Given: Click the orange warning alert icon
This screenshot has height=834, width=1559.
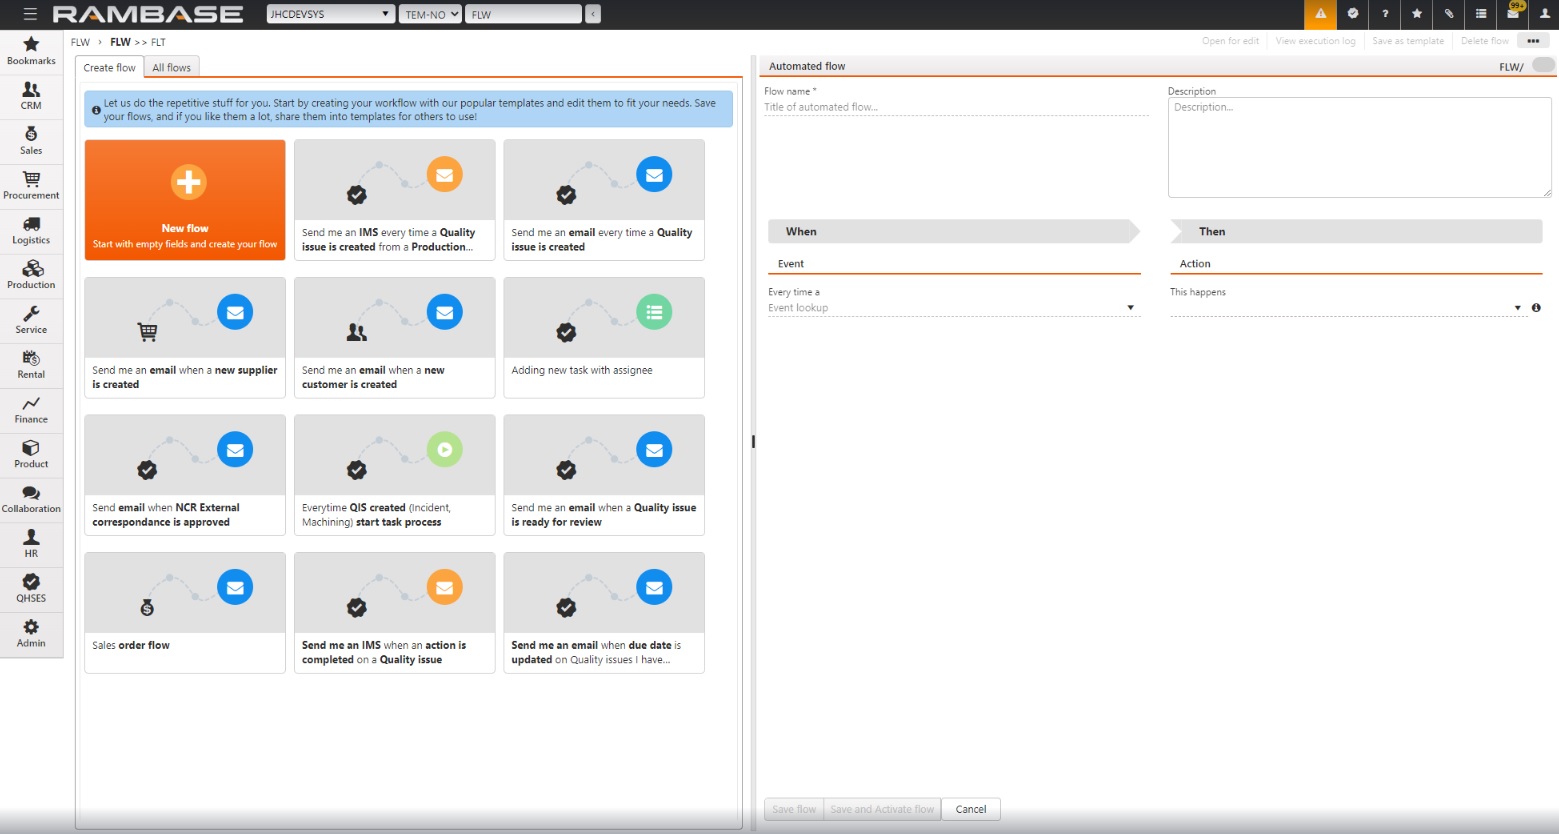Looking at the screenshot, I should pyautogui.click(x=1320, y=14).
